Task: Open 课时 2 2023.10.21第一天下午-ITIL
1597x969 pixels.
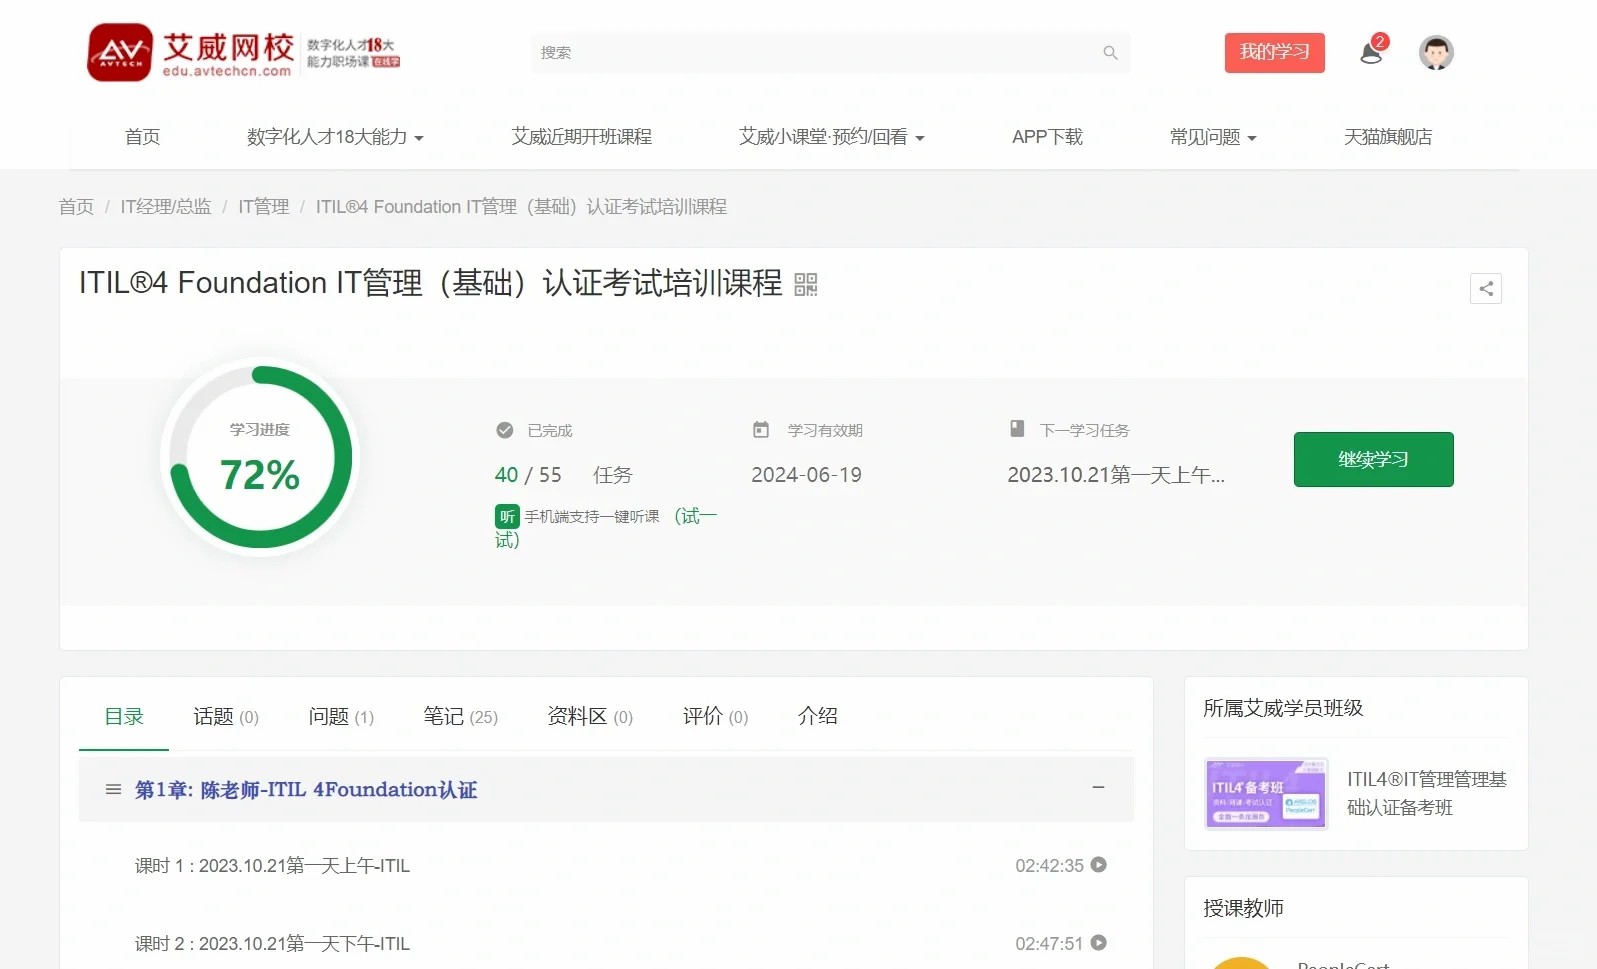Action: point(272,944)
